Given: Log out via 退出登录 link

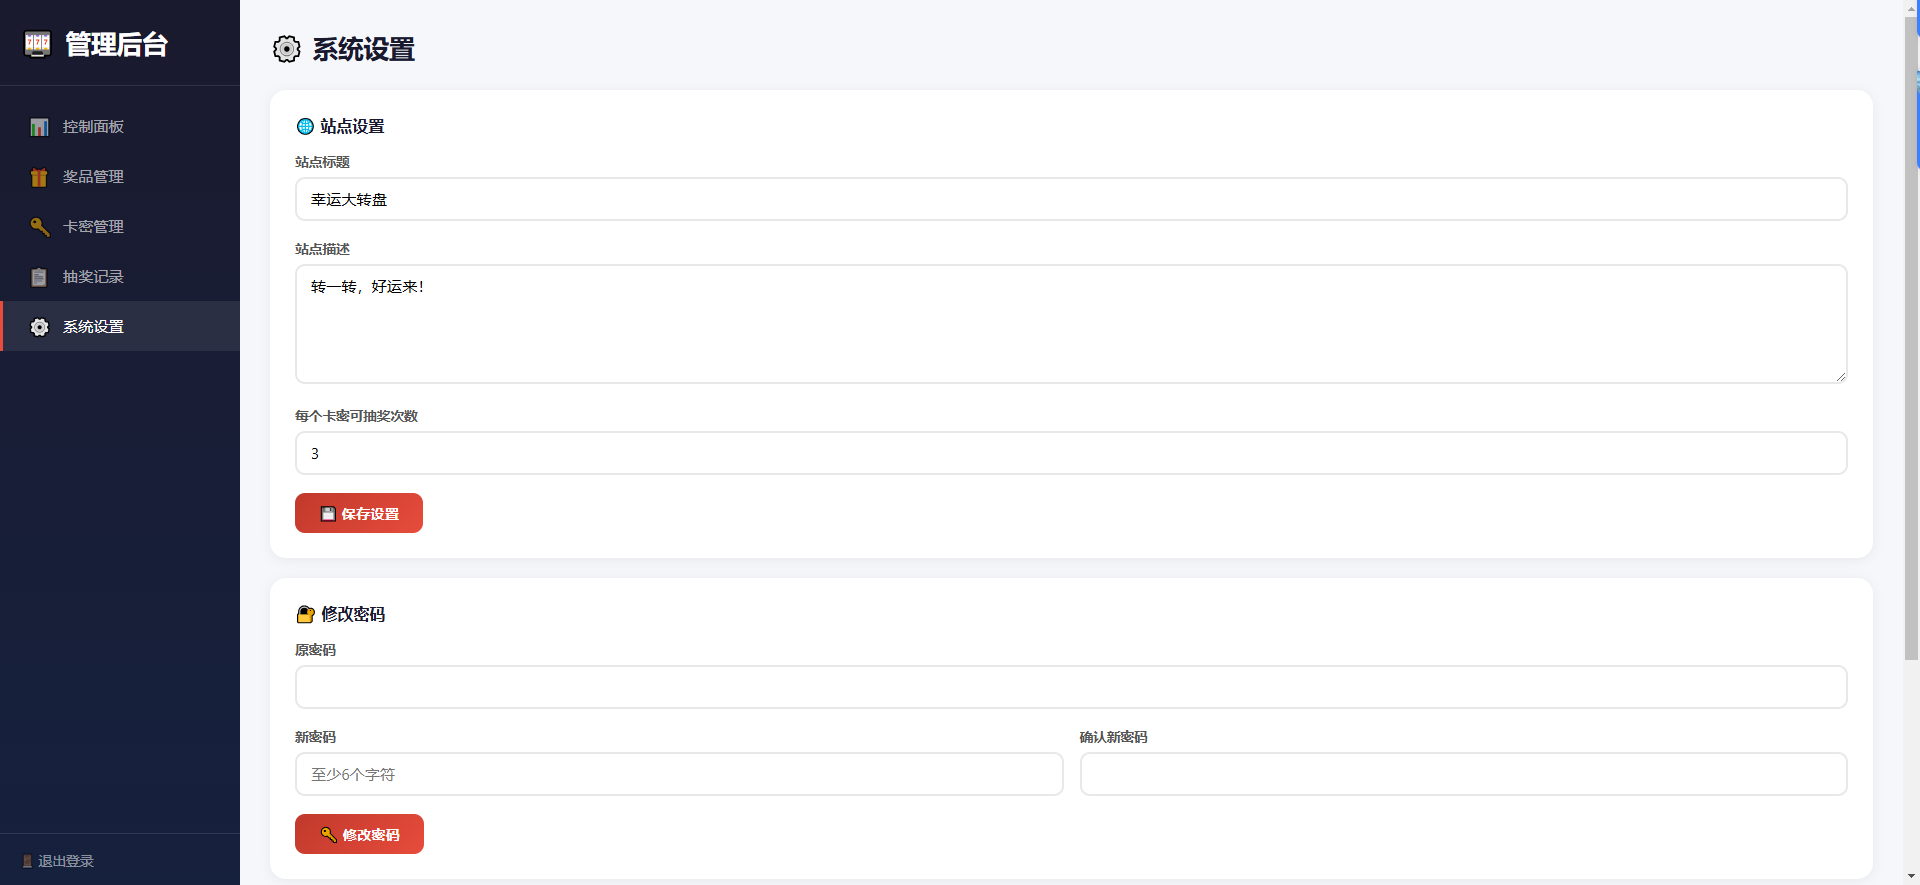Looking at the screenshot, I should pos(65,861).
